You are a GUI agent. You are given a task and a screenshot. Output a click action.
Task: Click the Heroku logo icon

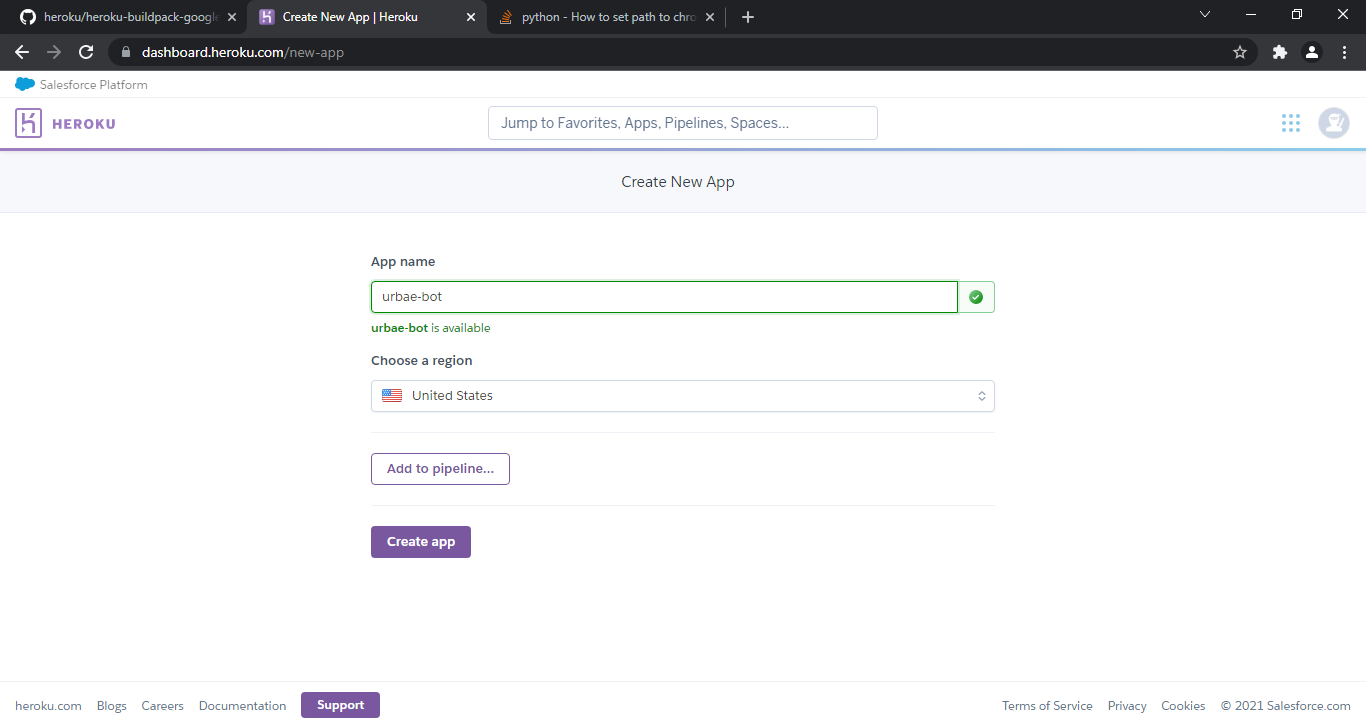tap(28, 123)
